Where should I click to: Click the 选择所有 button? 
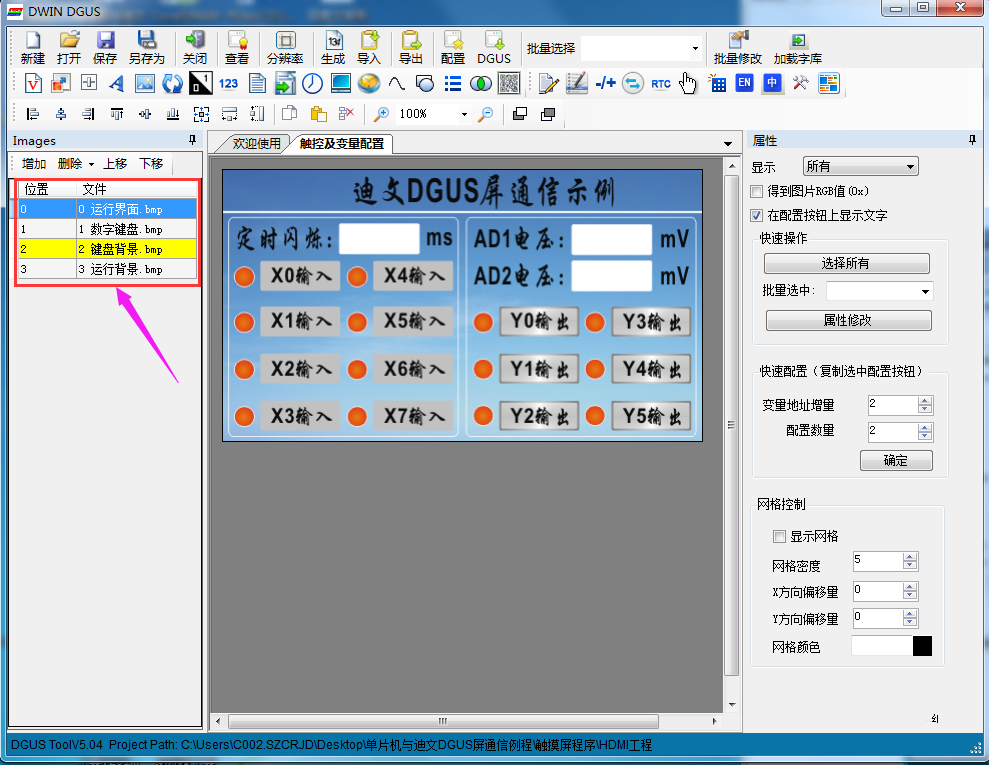tap(846, 263)
